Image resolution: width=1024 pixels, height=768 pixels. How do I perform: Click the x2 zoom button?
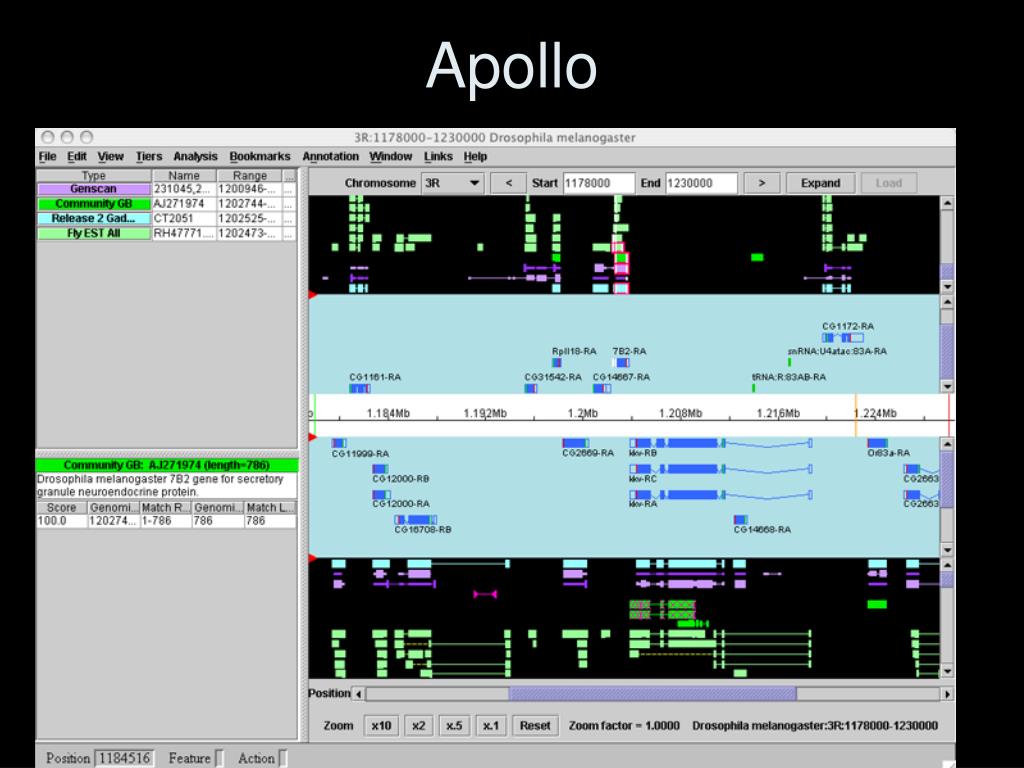[419, 726]
